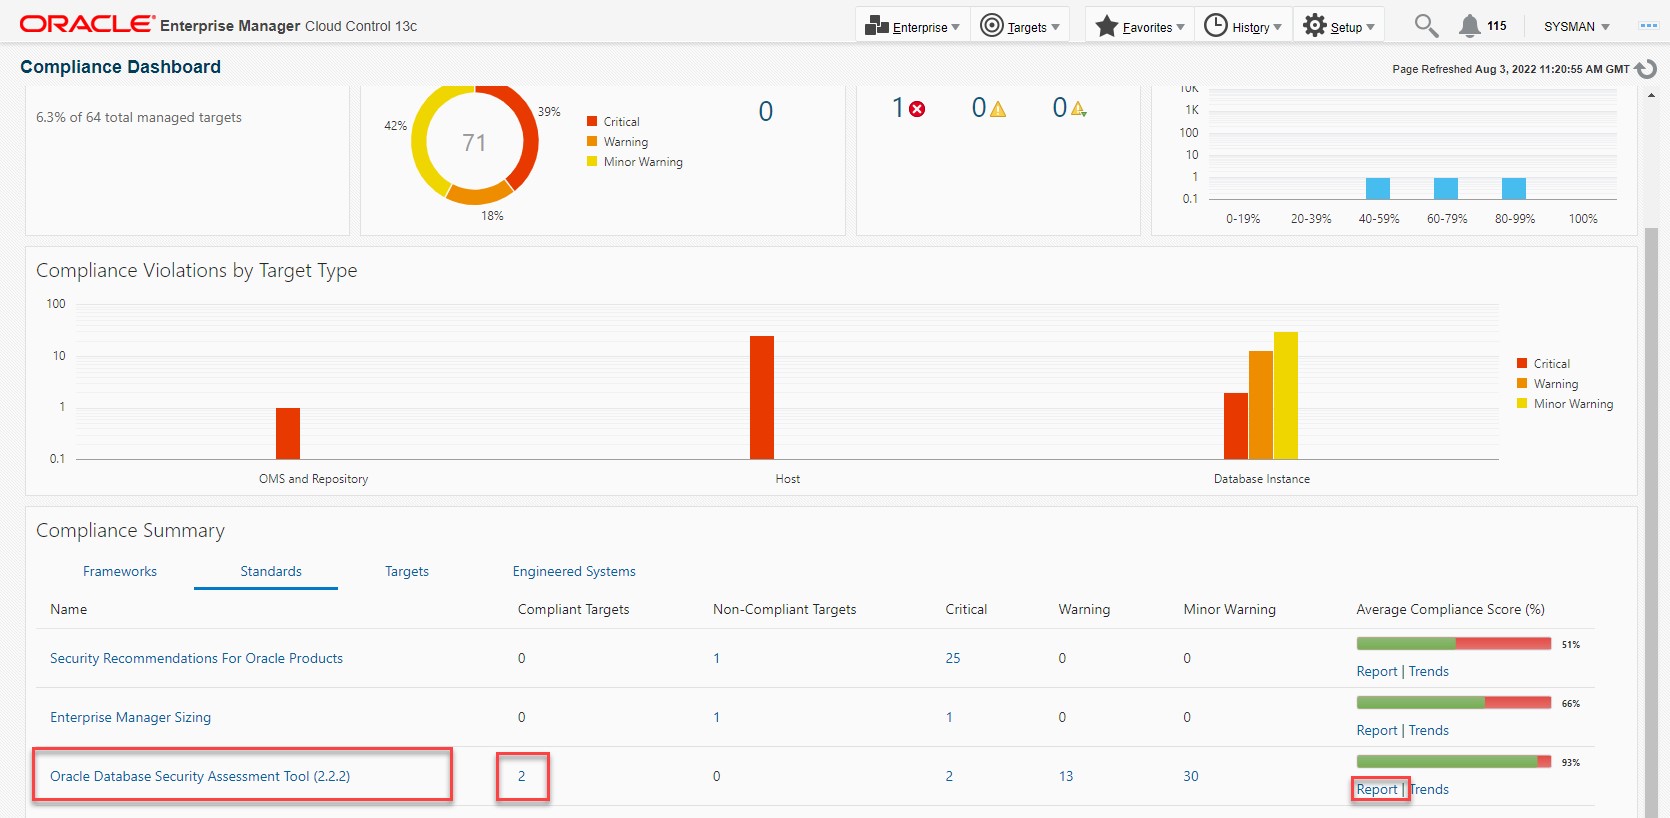This screenshot has width=1670, height=818.
Task: Click the warning triangle status icon
Action: (998, 109)
